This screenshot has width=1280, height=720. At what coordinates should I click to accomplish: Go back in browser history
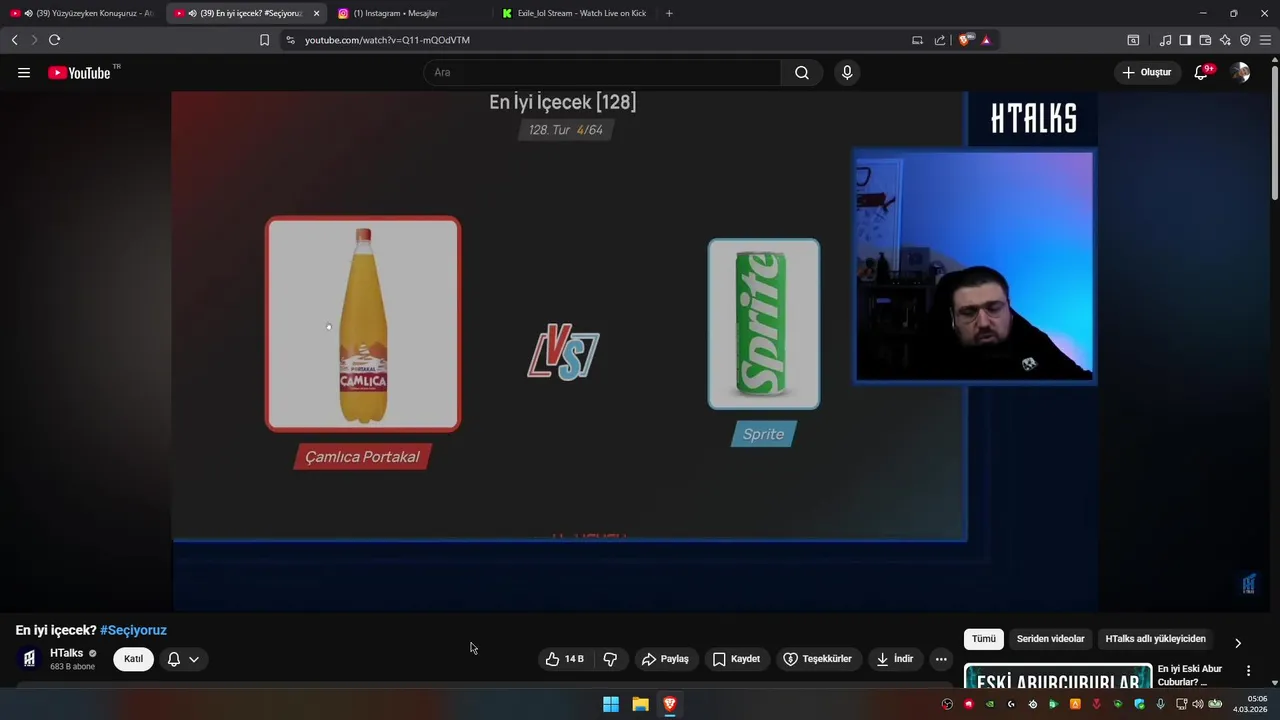point(14,40)
